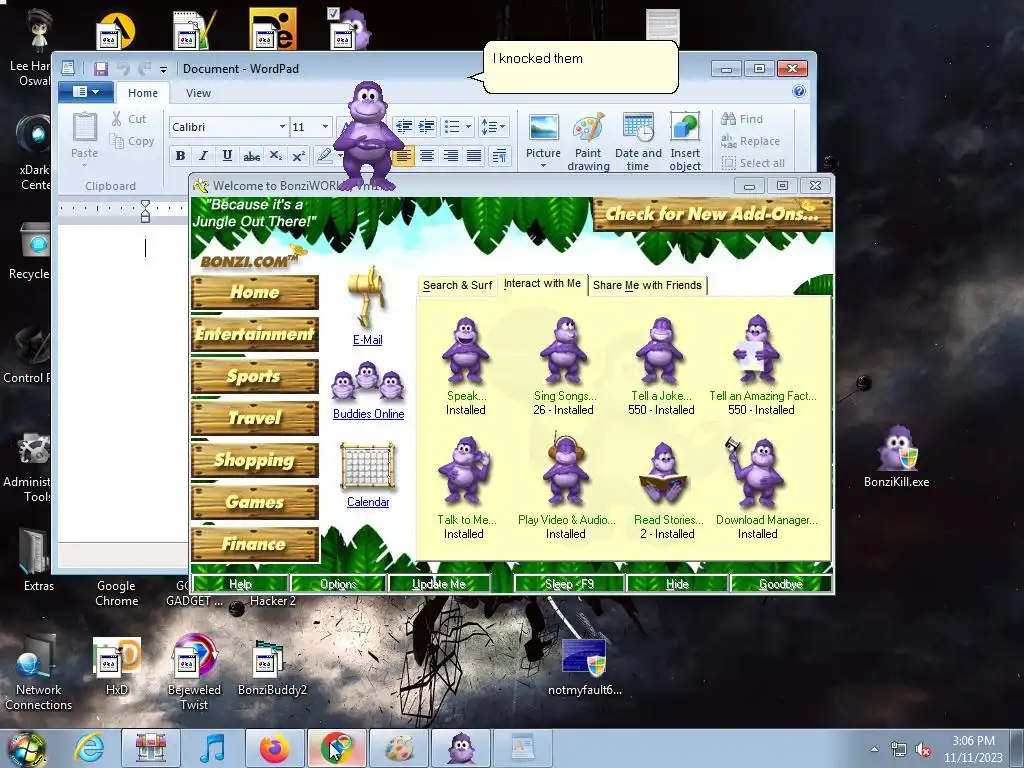Switch to Interact with Me tab
This screenshot has width=1024, height=768.
[542, 283]
